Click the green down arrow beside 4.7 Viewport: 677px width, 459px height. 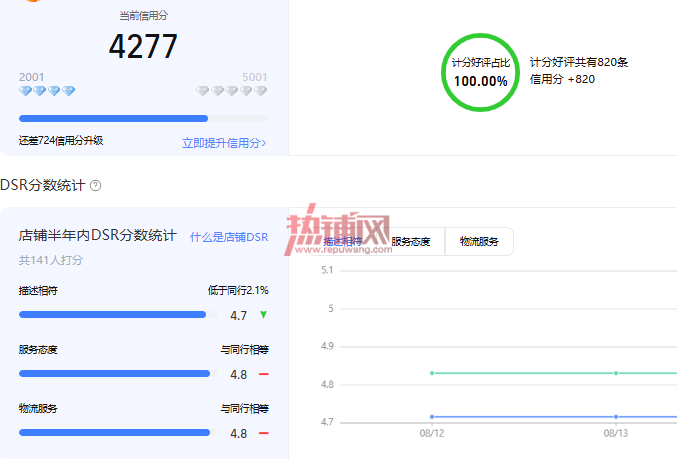point(263,315)
